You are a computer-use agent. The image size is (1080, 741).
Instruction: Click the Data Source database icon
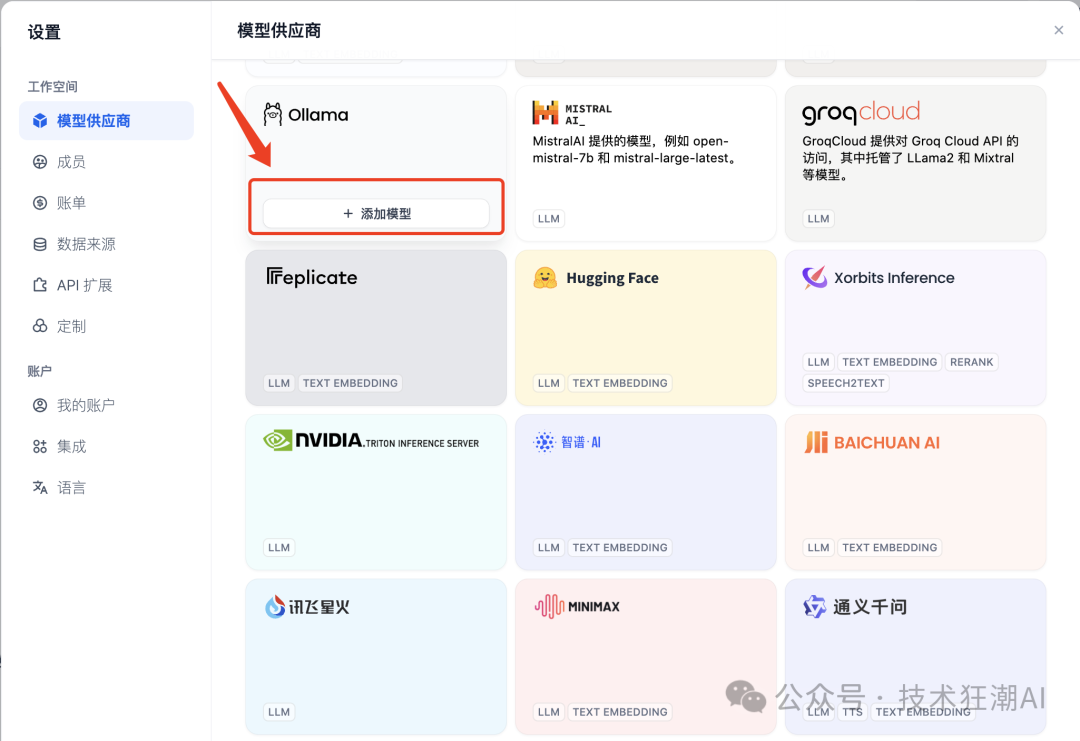(x=40, y=244)
